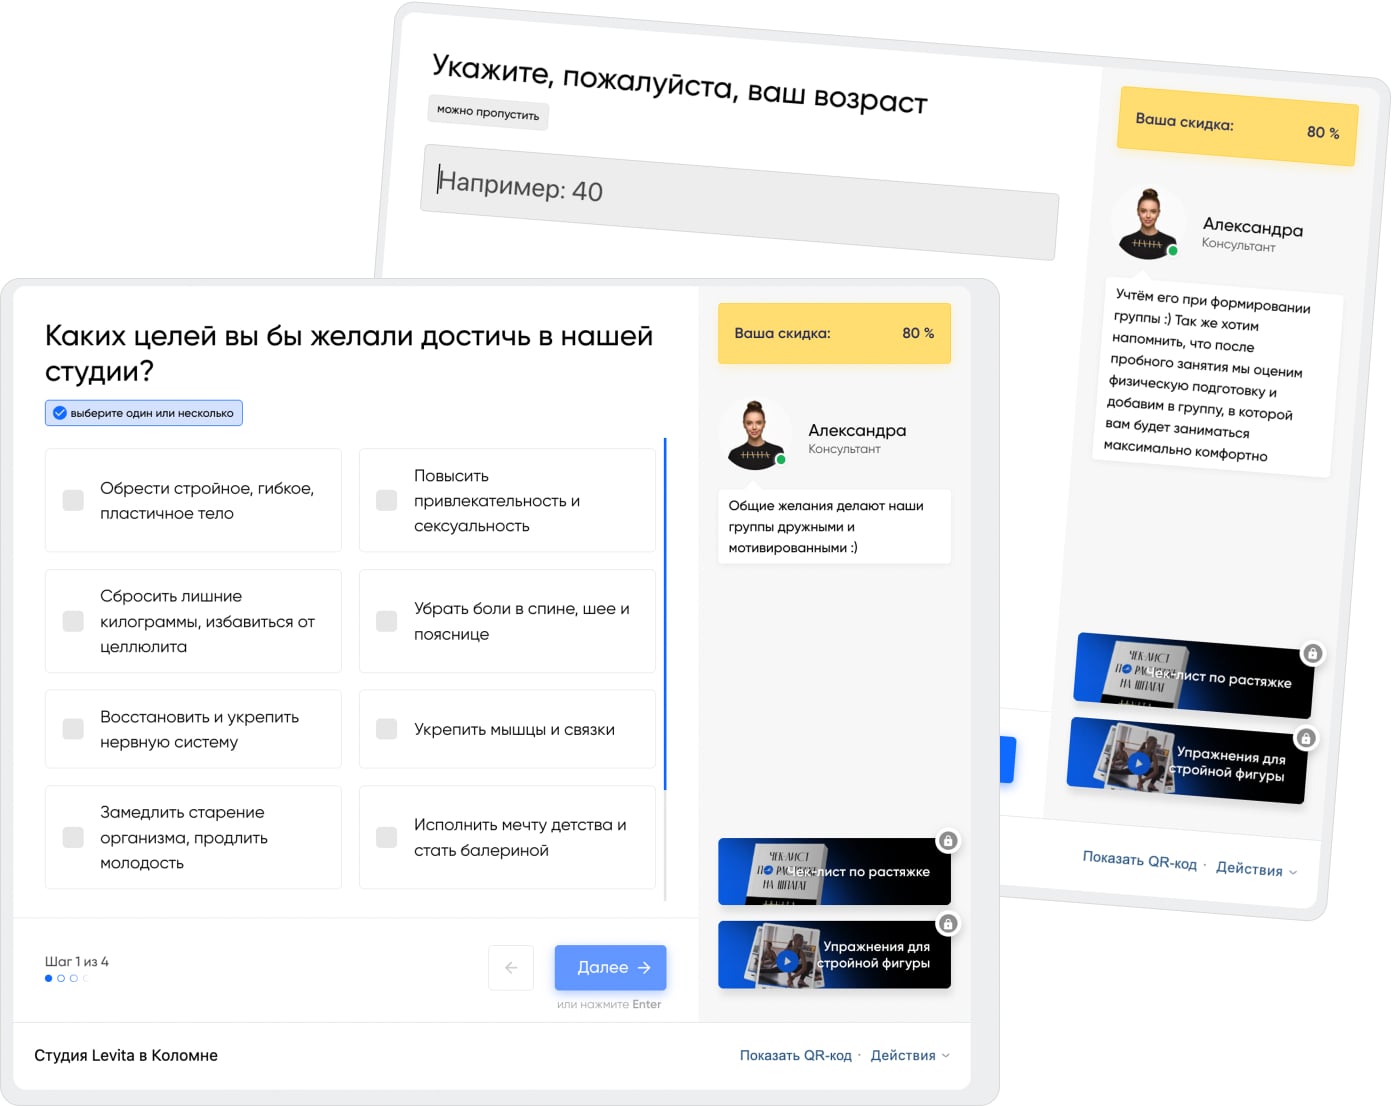Screen dimensions: 1393x1106
Task: Click the age input field 'Например: 40'
Action: coord(740,202)
